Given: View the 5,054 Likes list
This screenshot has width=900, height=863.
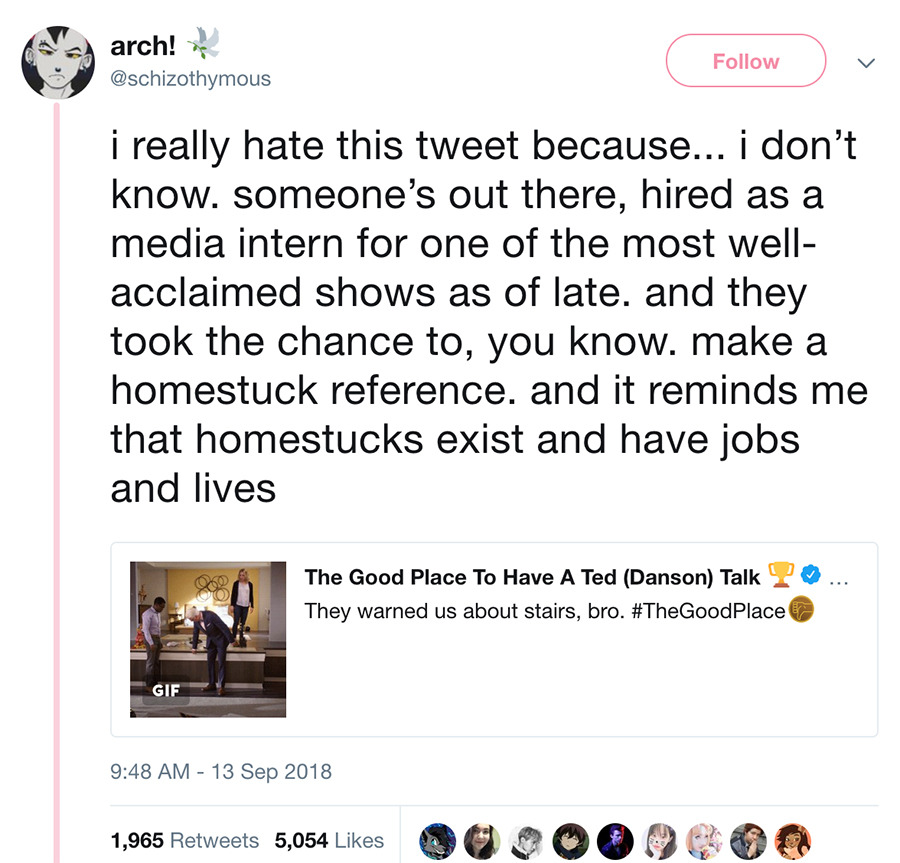Looking at the screenshot, I should pyautogui.click(x=329, y=840).
